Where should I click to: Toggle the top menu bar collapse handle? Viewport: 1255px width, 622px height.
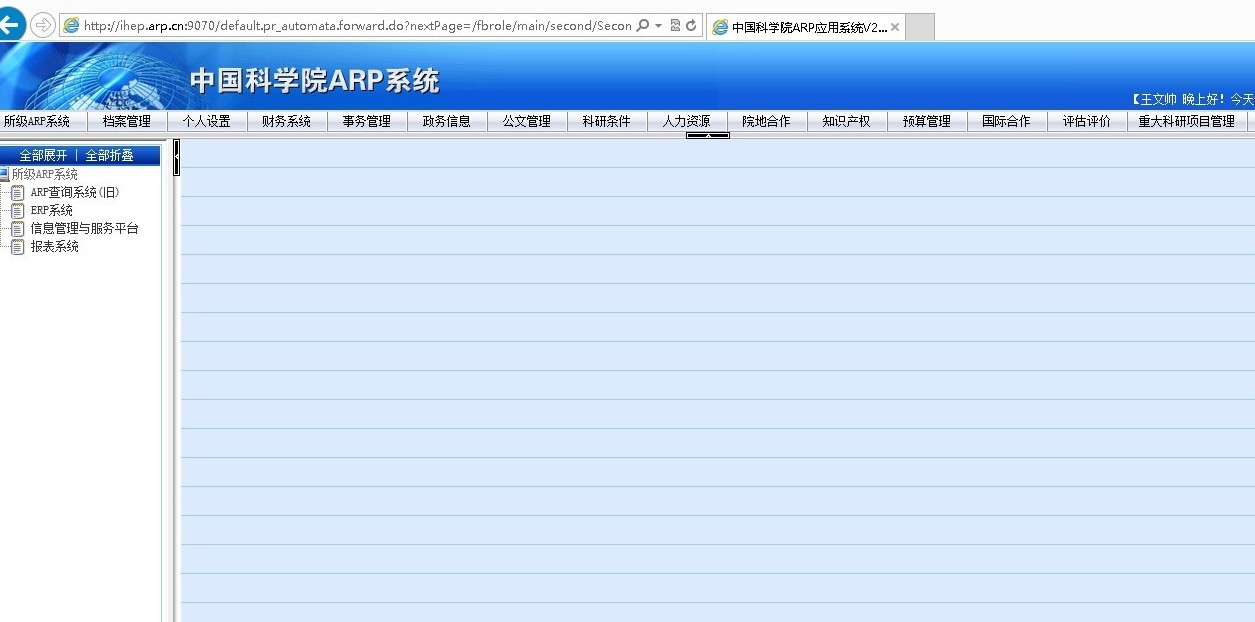(707, 135)
